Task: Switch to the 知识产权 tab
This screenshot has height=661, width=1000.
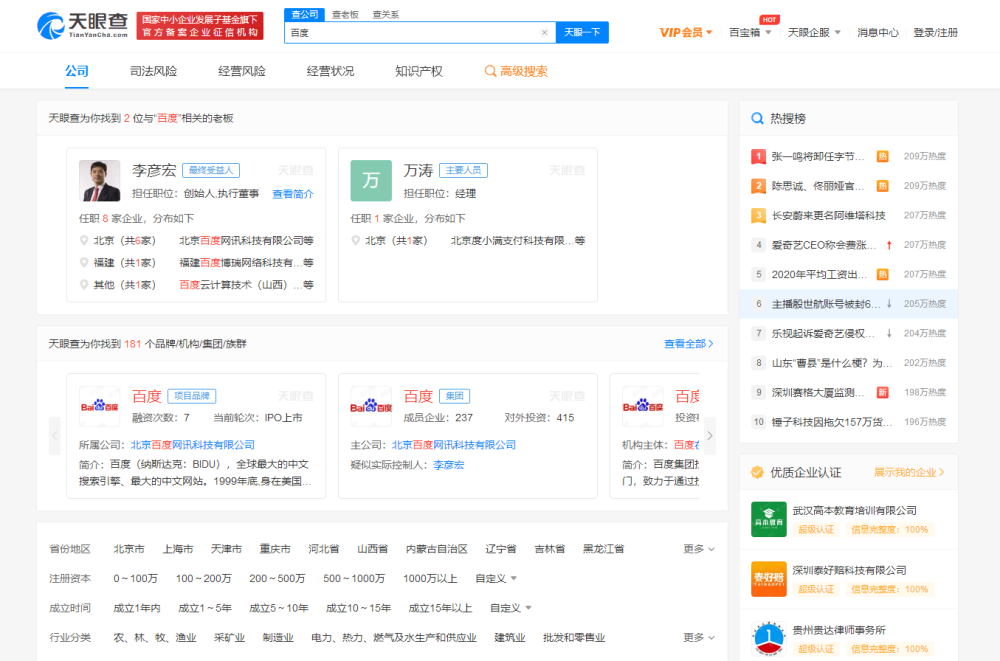Action: [x=418, y=72]
